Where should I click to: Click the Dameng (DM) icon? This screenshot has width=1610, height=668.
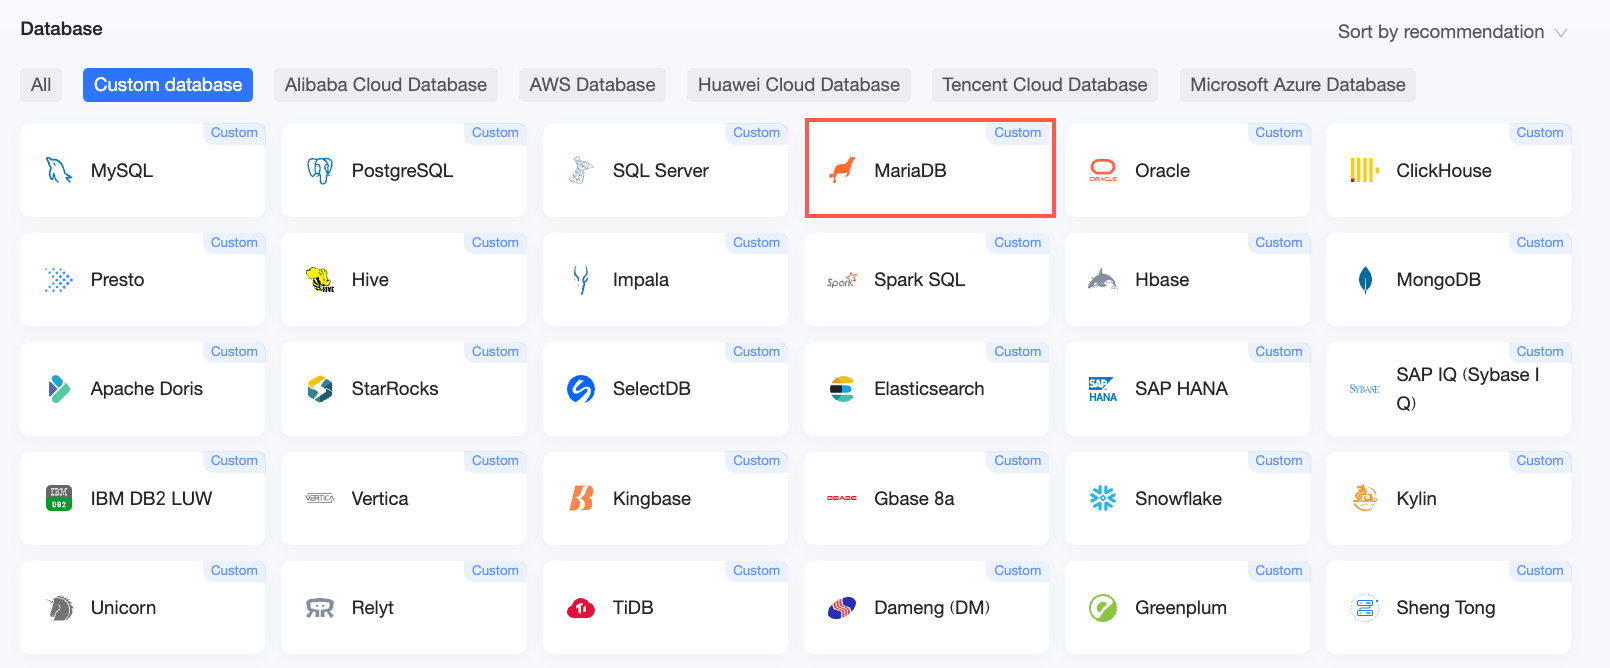click(x=842, y=608)
